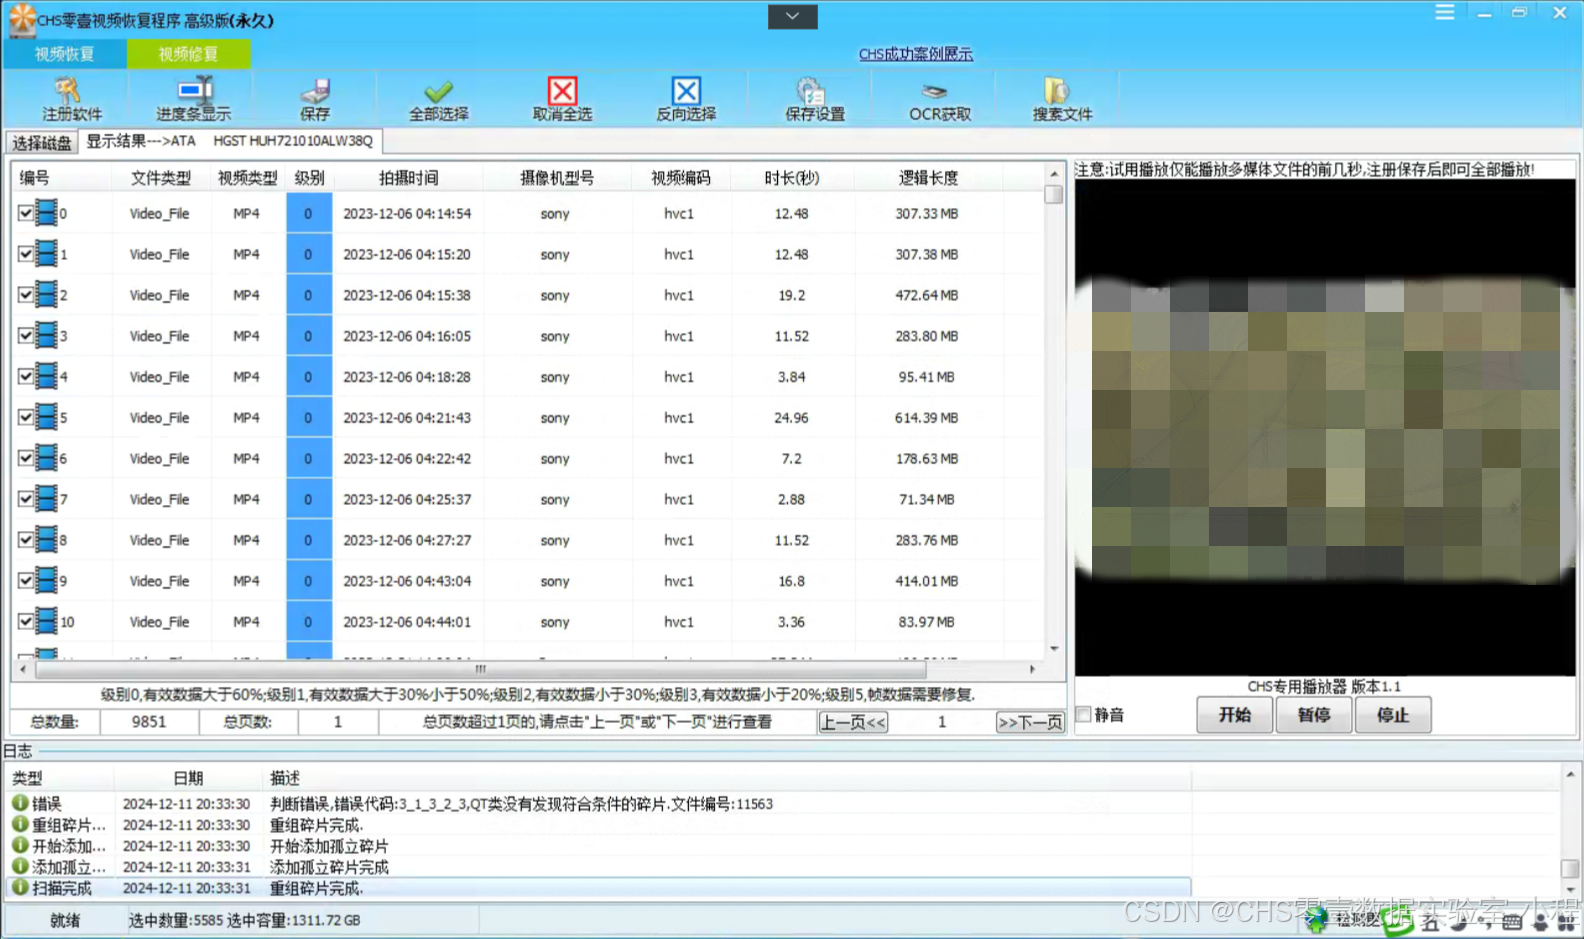The height and width of the screenshot is (939, 1584).
Task: Pause playback with 暂停
Action: pyautogui.click(x=1313, y=715)
